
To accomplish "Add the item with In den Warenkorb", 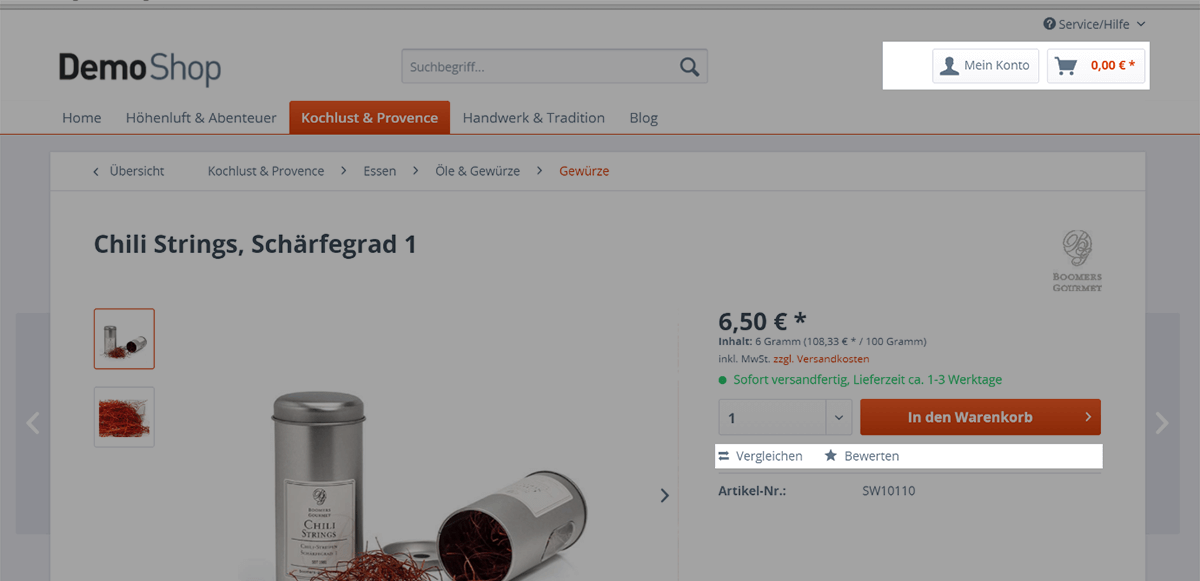I will point(980,417).
